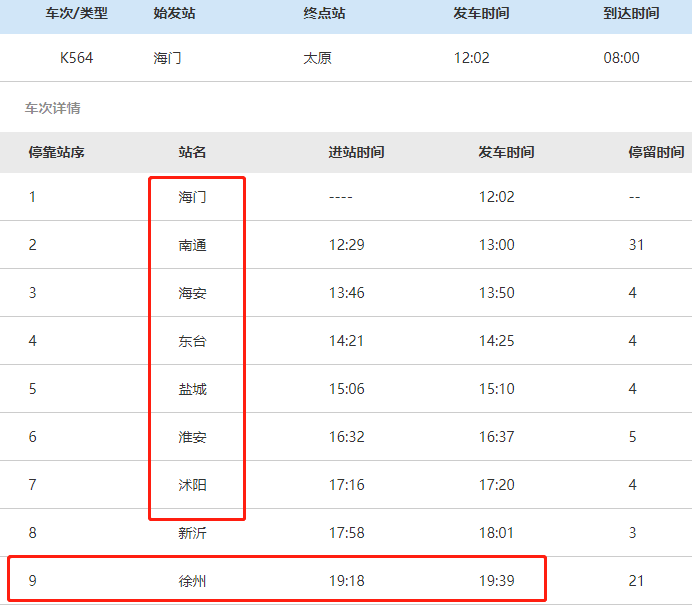Click the 进站时间 column header
Screen dimensions: 692x607
356,153
